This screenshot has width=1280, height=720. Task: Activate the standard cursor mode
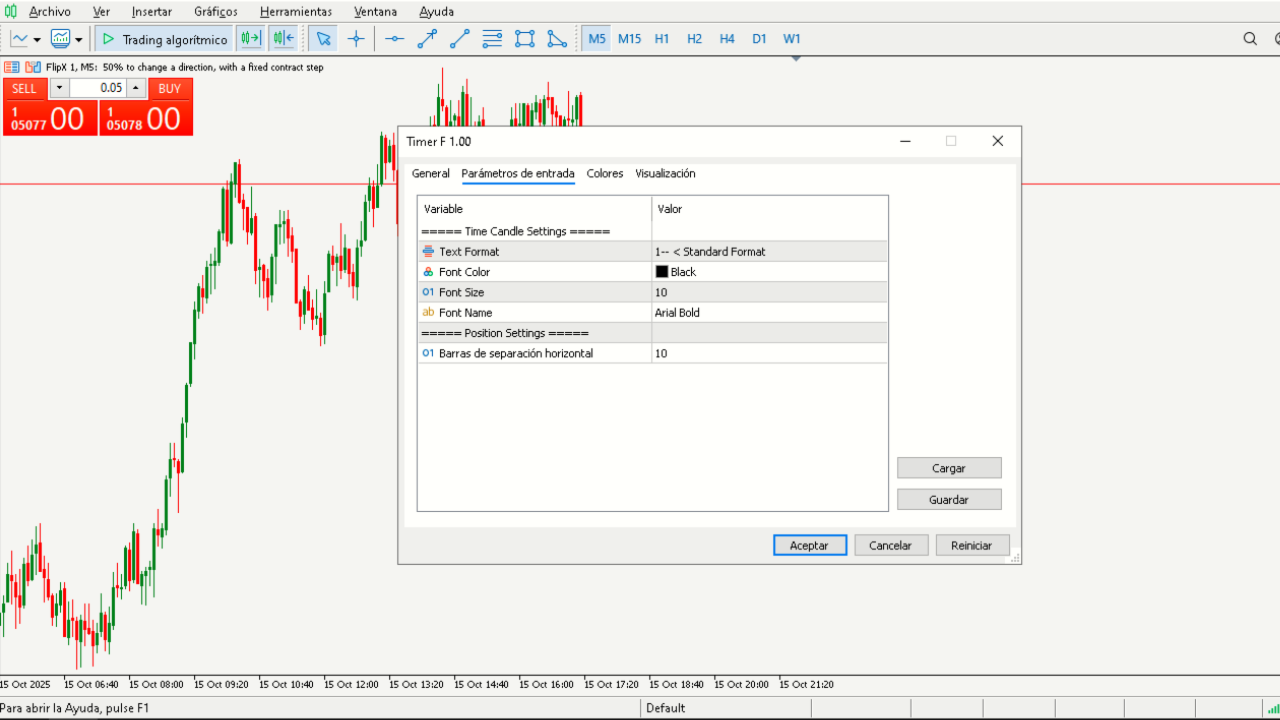[323, 38]
